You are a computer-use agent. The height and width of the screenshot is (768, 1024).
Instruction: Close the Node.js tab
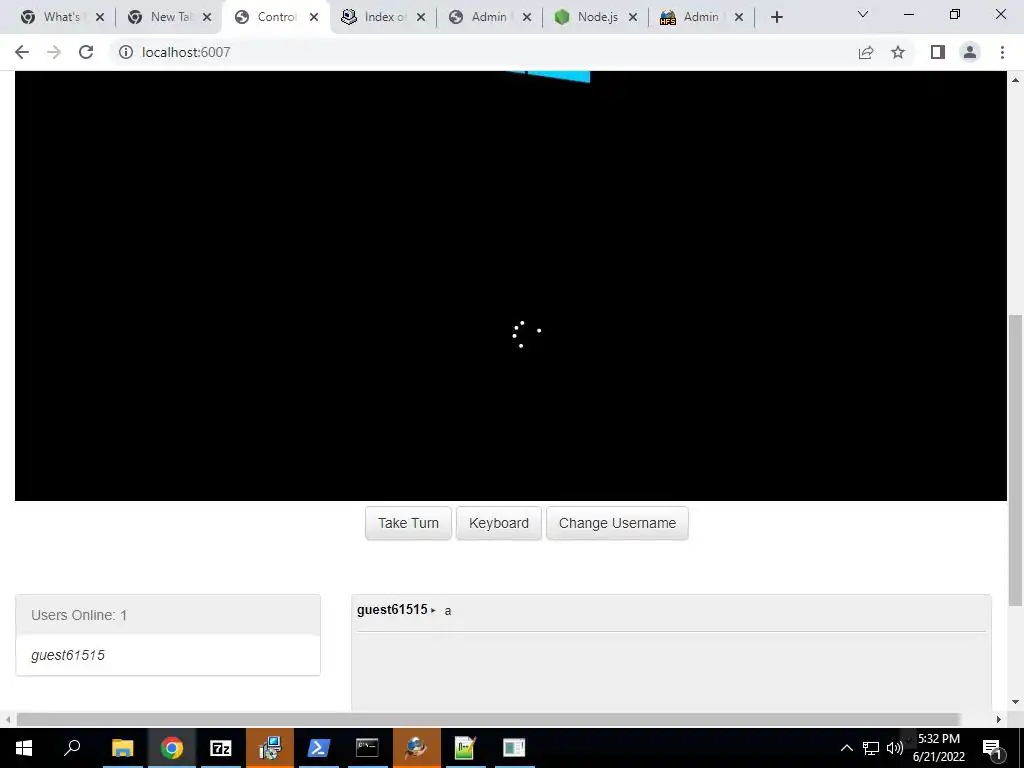(x=633, y=17)
